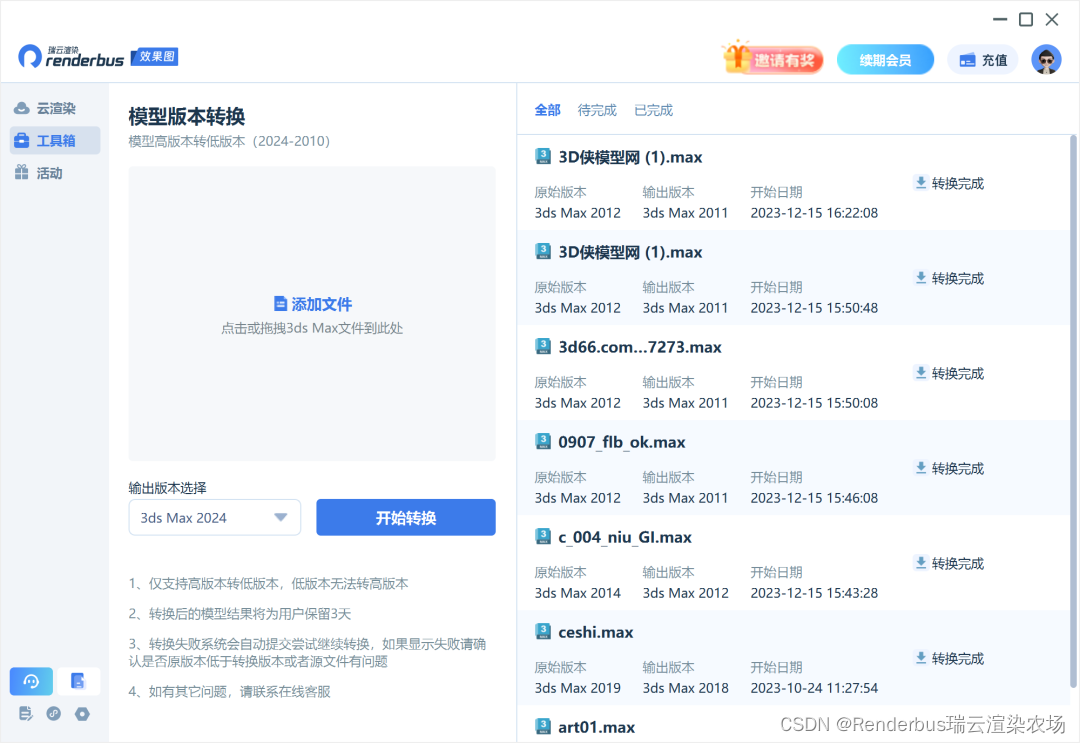Image resolution: width=1080 pixels, height=743 pixels.
Task: Click the date 2023-12-15 15:50:48
Action: coord(814,308)
